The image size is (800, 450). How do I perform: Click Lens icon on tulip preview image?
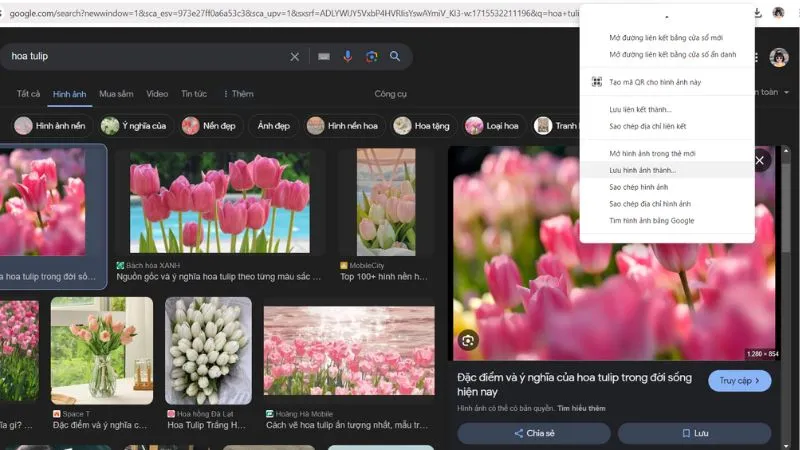click(467, 341)
